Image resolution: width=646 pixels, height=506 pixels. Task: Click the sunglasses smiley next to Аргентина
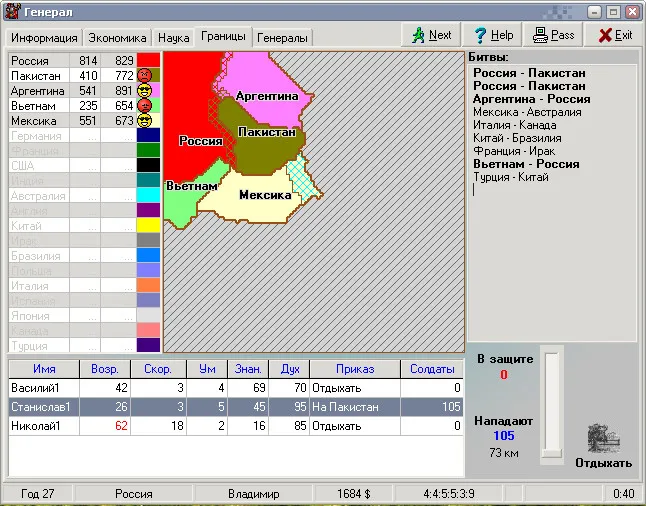[145, 90]
